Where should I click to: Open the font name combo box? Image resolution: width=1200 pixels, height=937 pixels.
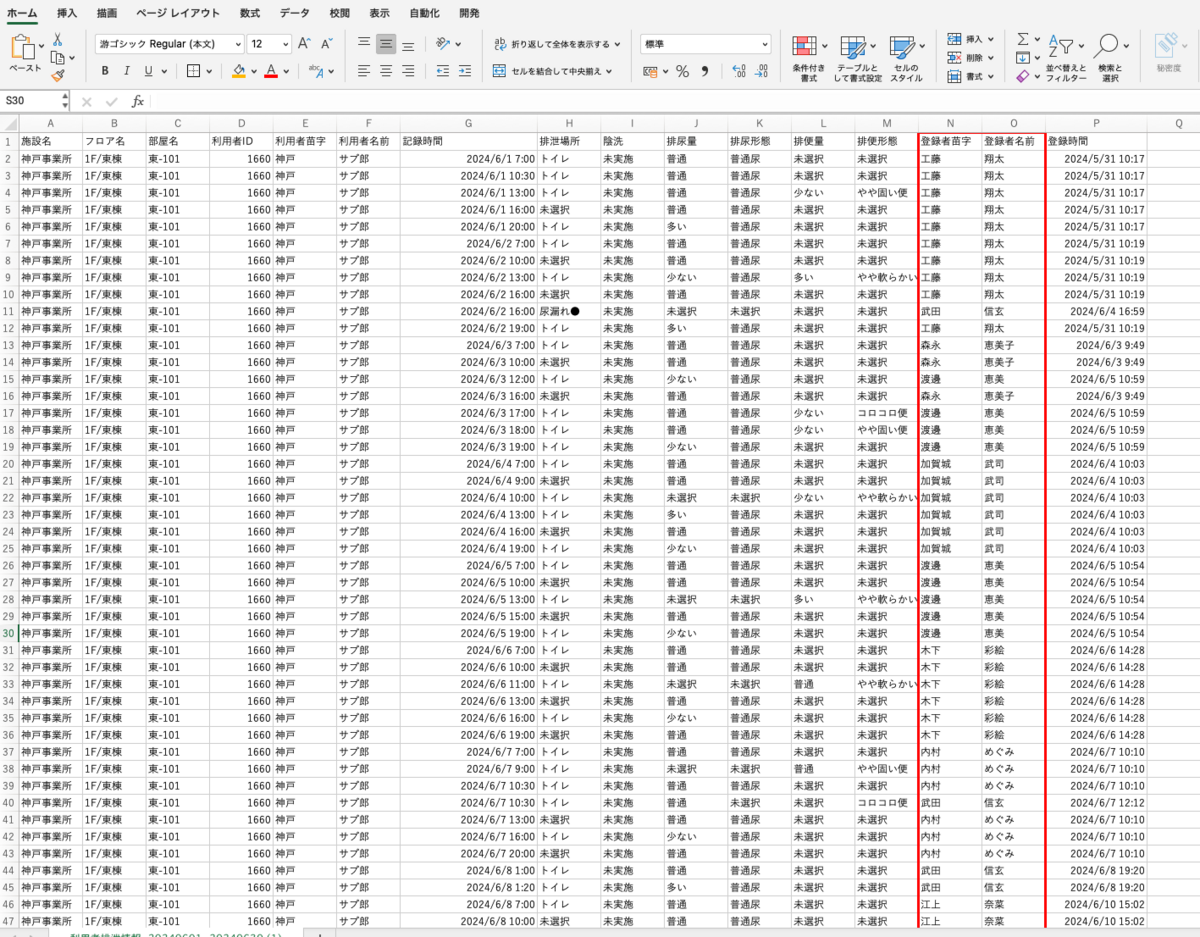click(169, 44)
